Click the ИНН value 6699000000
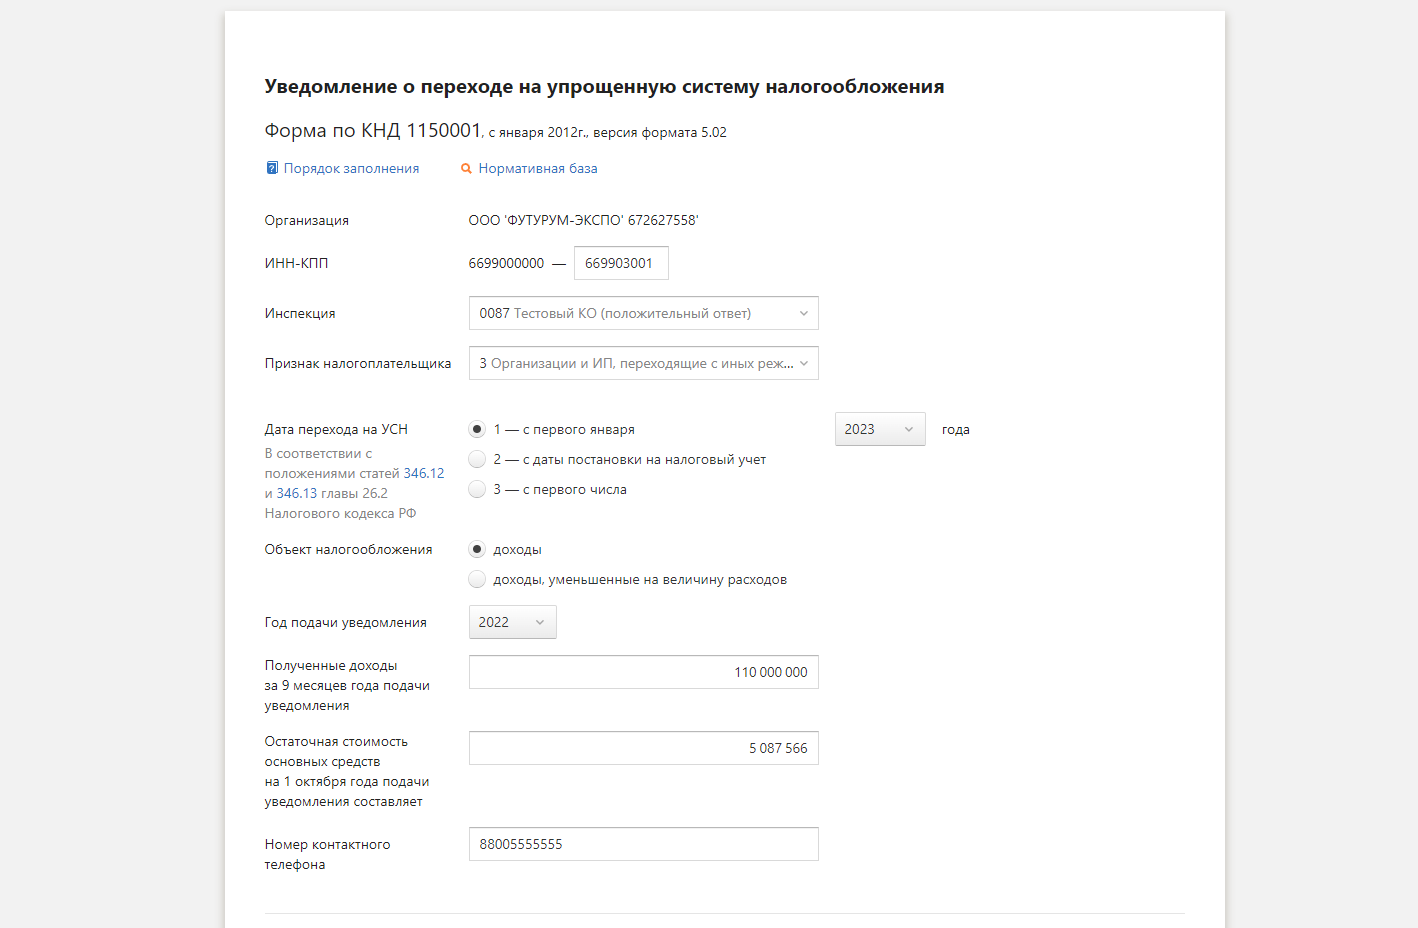Image resolution: width=1418 pixels, height=928 pixels. [506, 263]
